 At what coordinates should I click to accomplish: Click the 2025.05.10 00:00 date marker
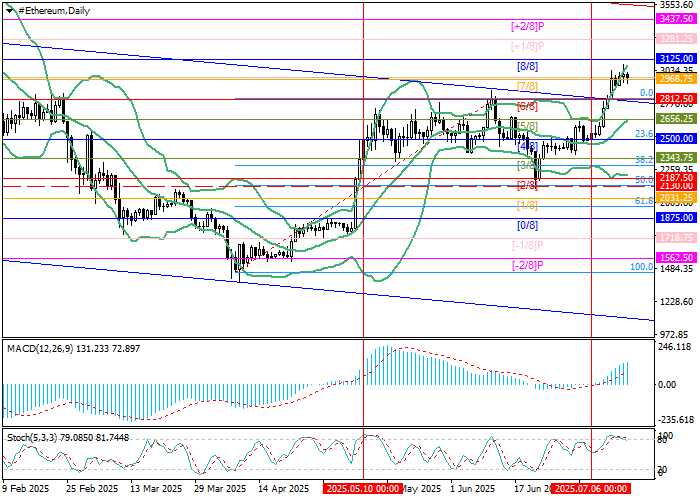coord(362,489)
